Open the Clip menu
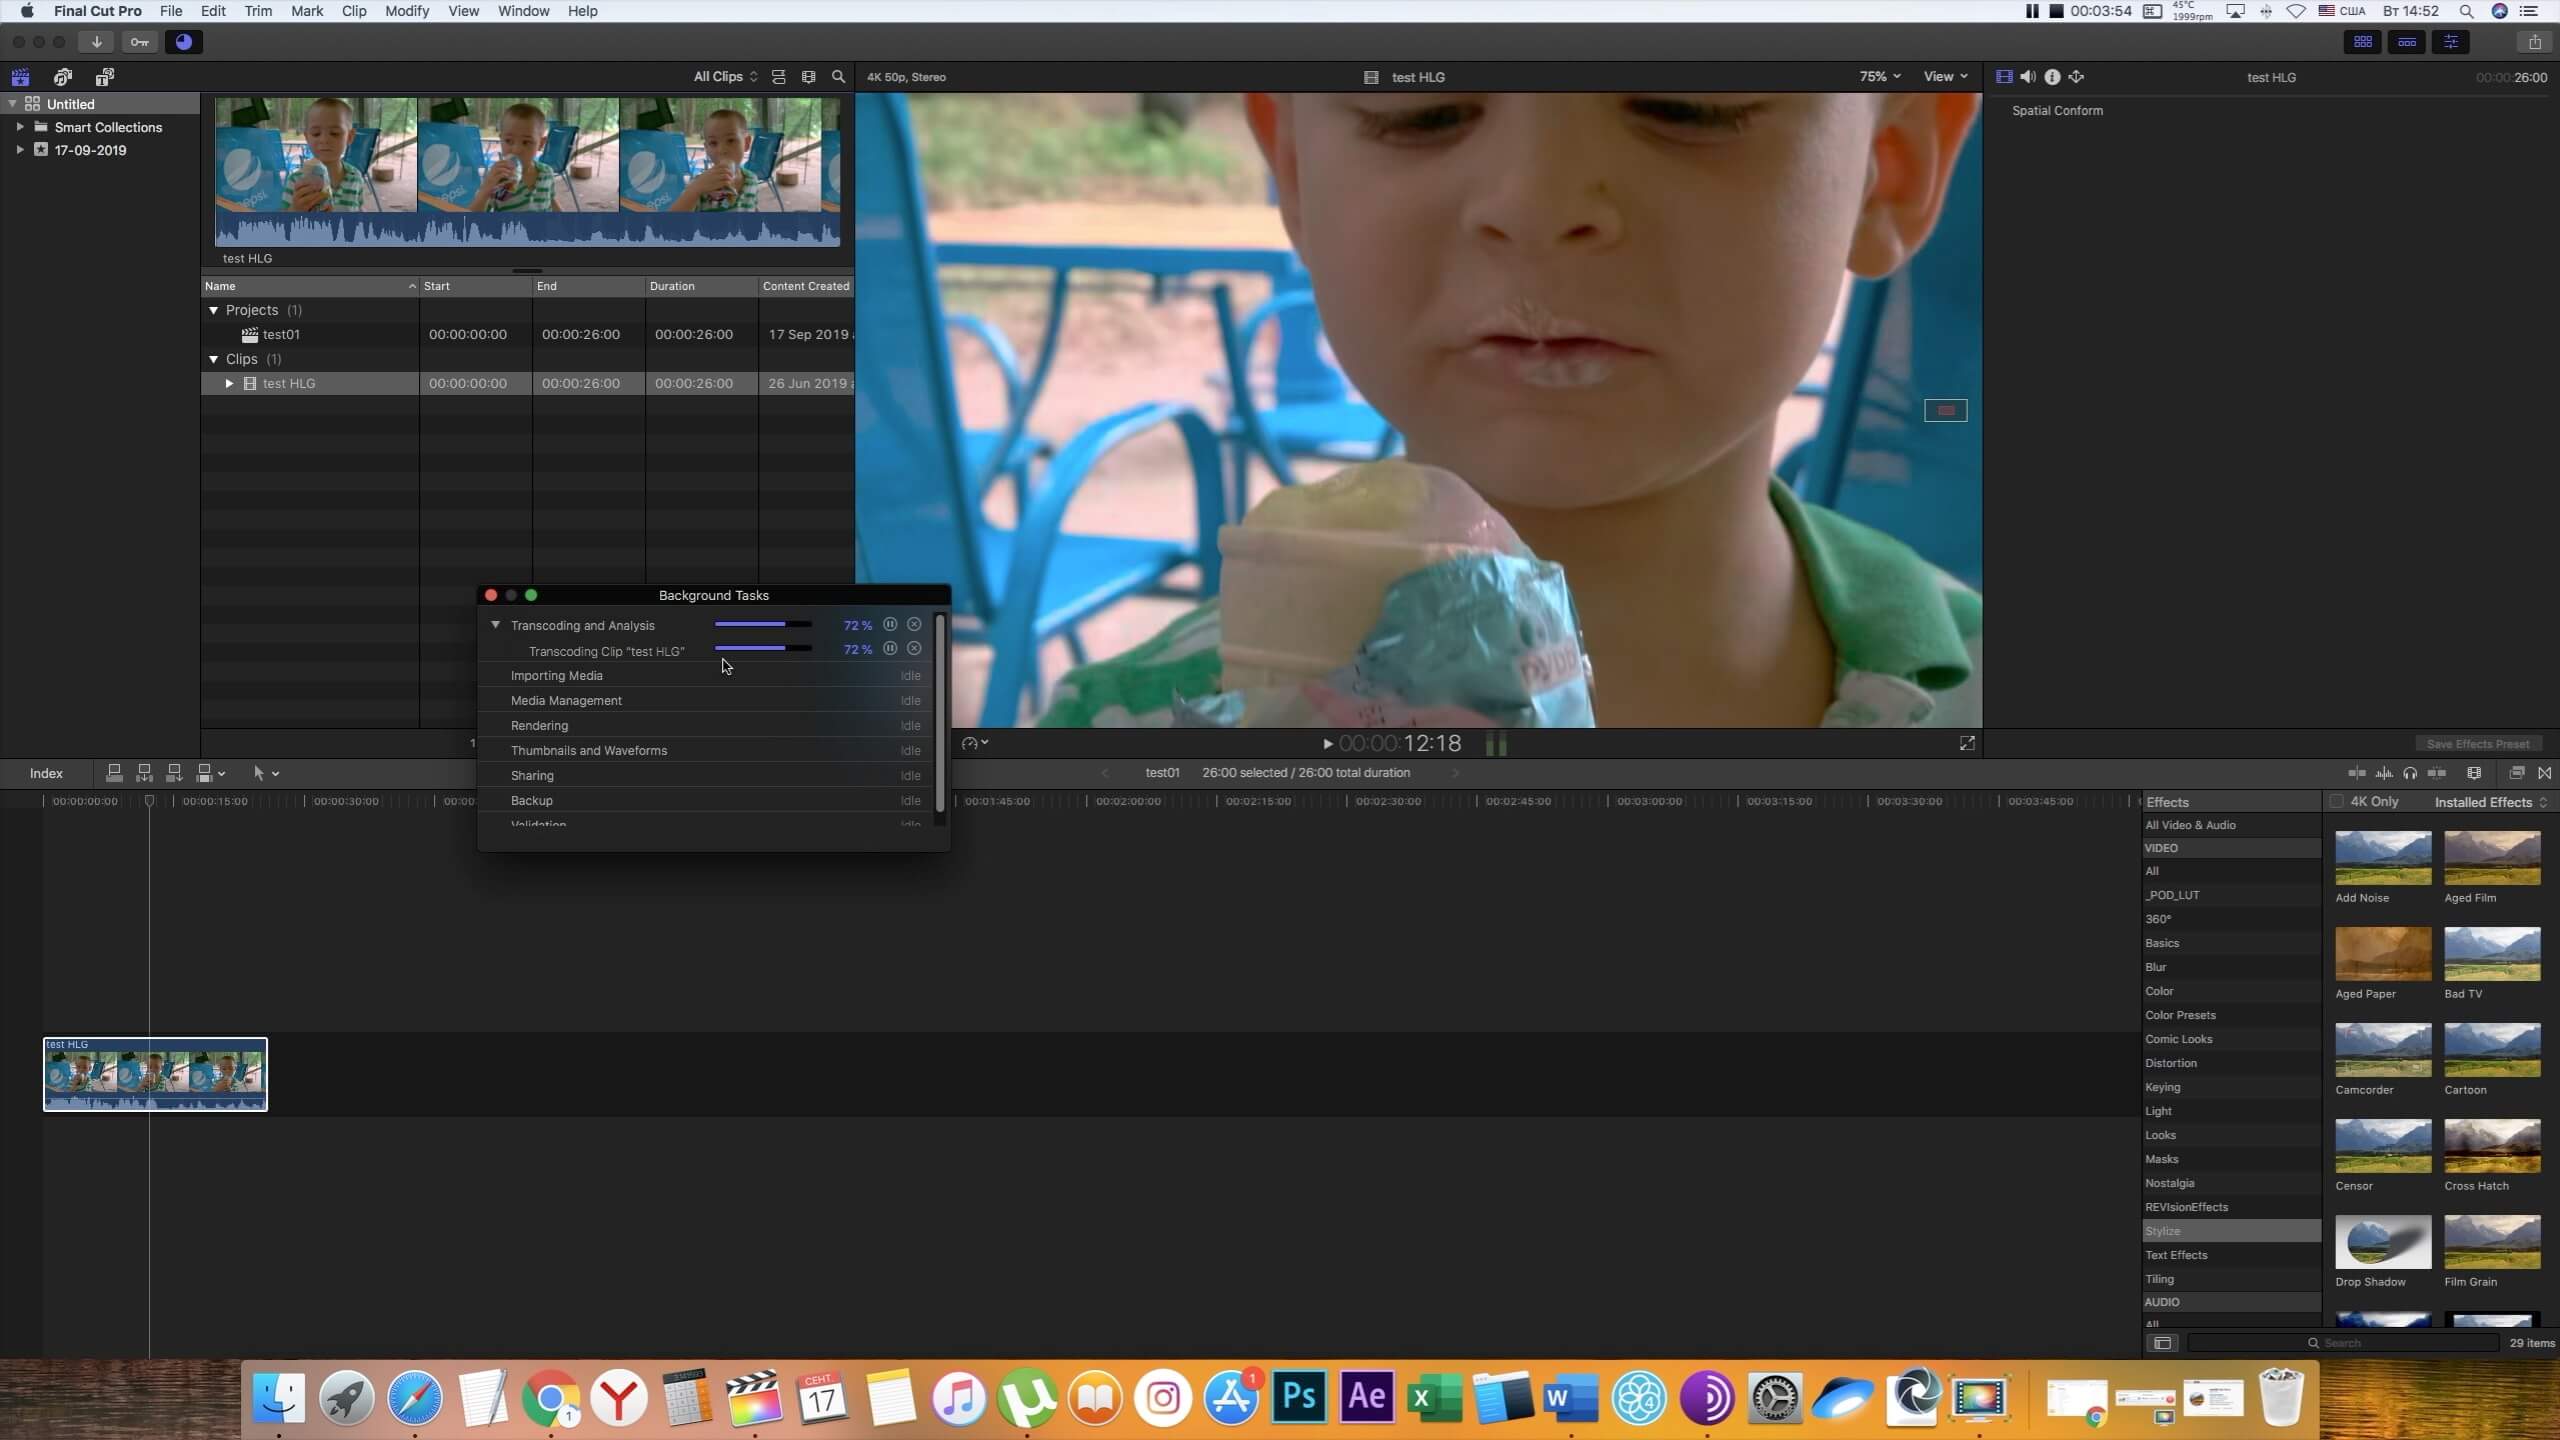Image resolution: width=2560 pixels, height=1440 pixels. pyautogui.click(x=354, y=11)
